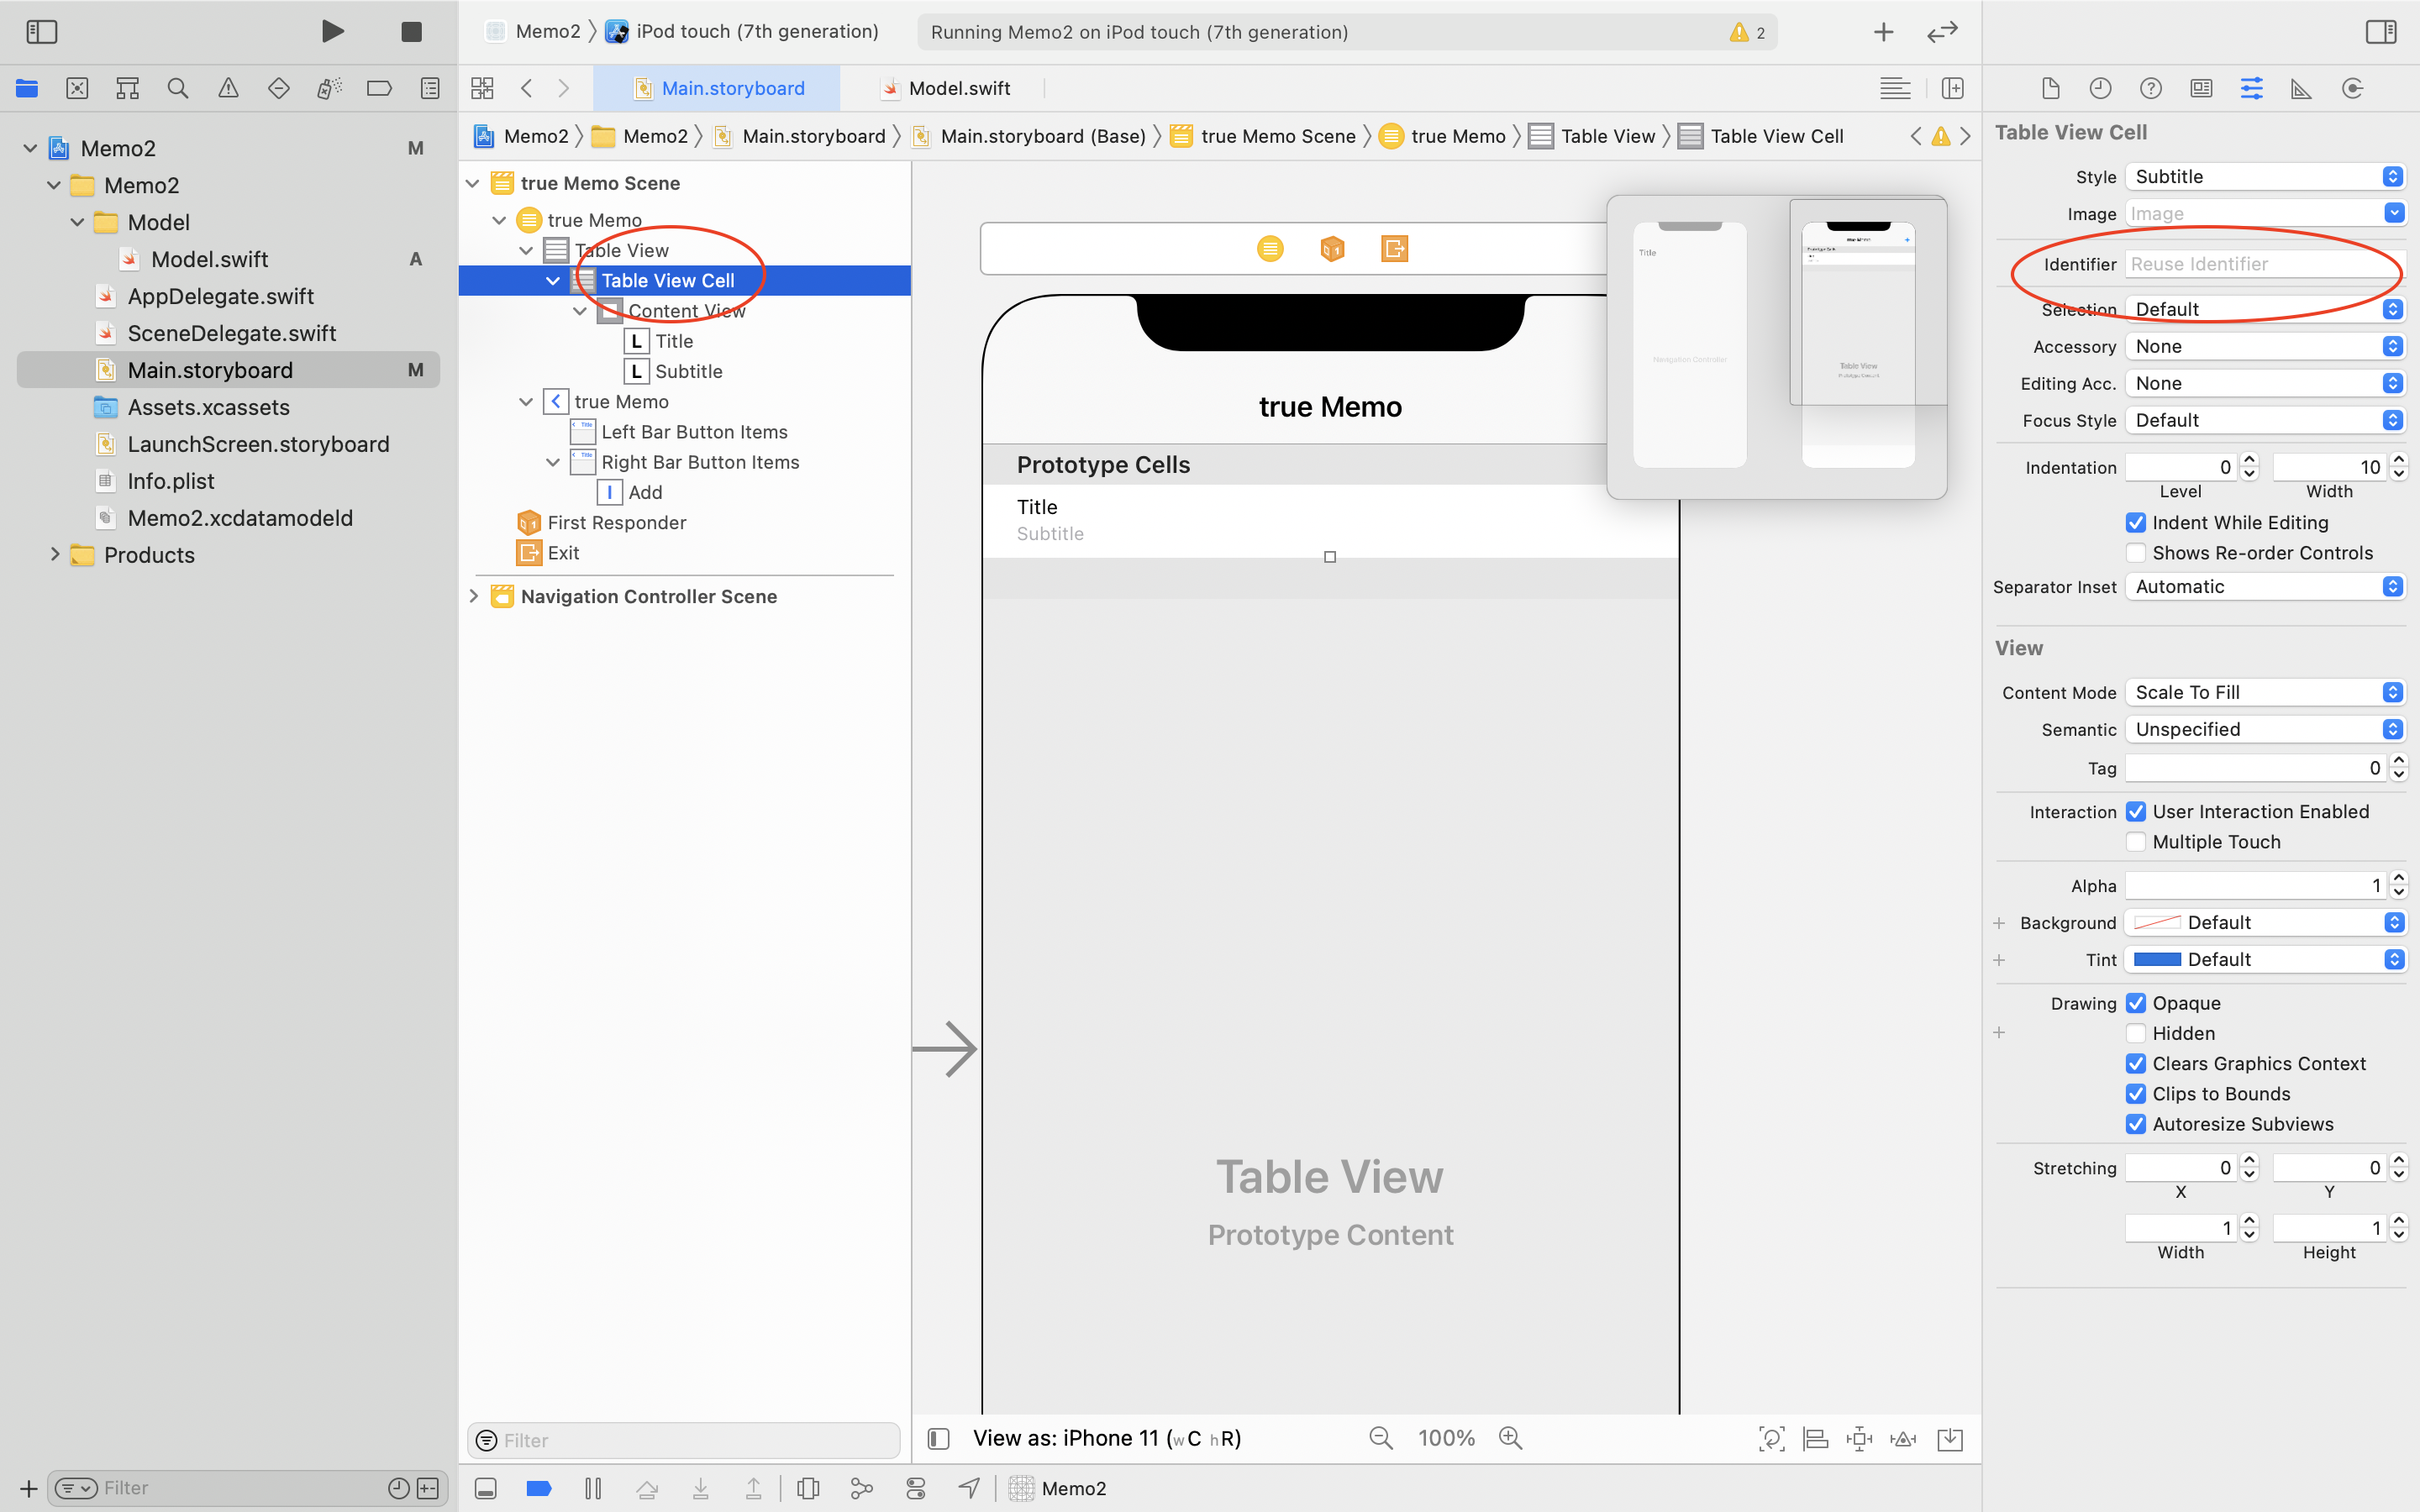Open the cell Style dropdown

(x=2264, y=177)
